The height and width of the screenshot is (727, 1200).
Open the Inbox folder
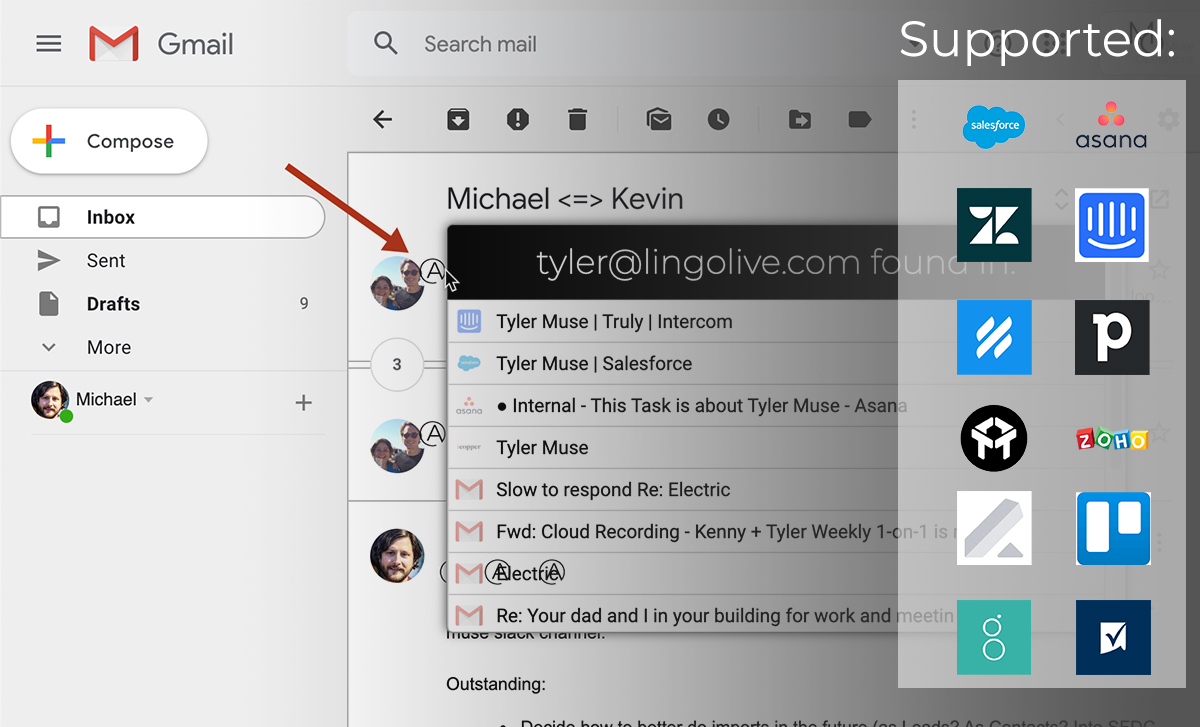tap(162, 217)
